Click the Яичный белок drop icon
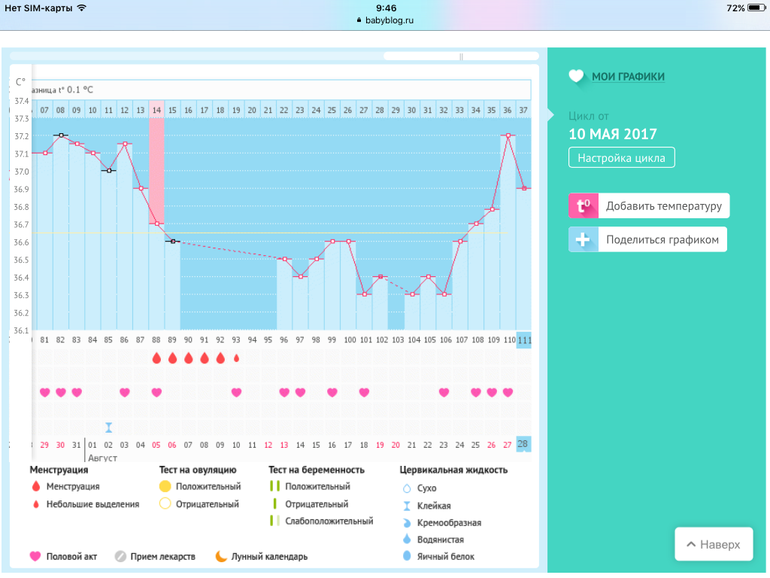Screen dimensions: 770x578 [405, 556]
